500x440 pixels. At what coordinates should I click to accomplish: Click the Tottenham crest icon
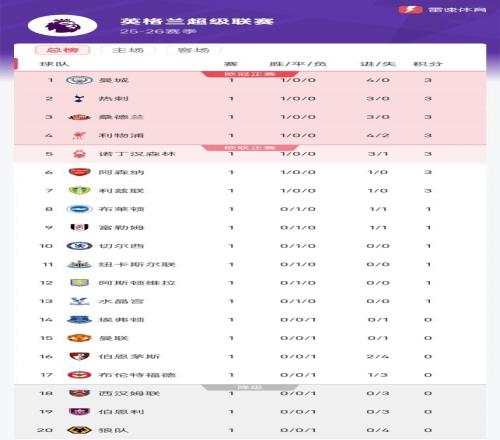coord(79,99)
